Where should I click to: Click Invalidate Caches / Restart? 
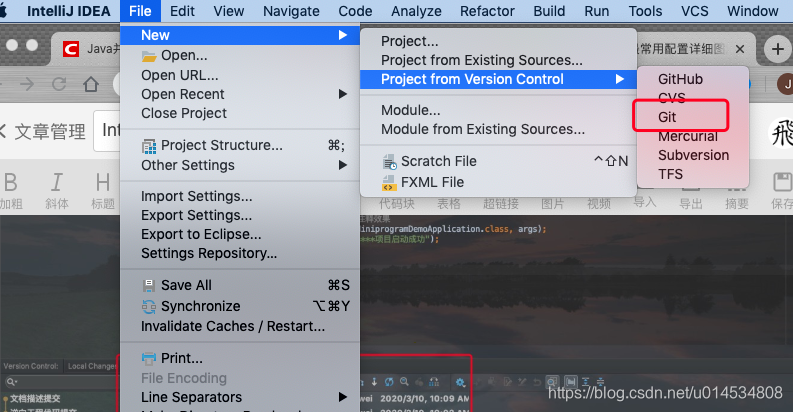pos(232,326)
